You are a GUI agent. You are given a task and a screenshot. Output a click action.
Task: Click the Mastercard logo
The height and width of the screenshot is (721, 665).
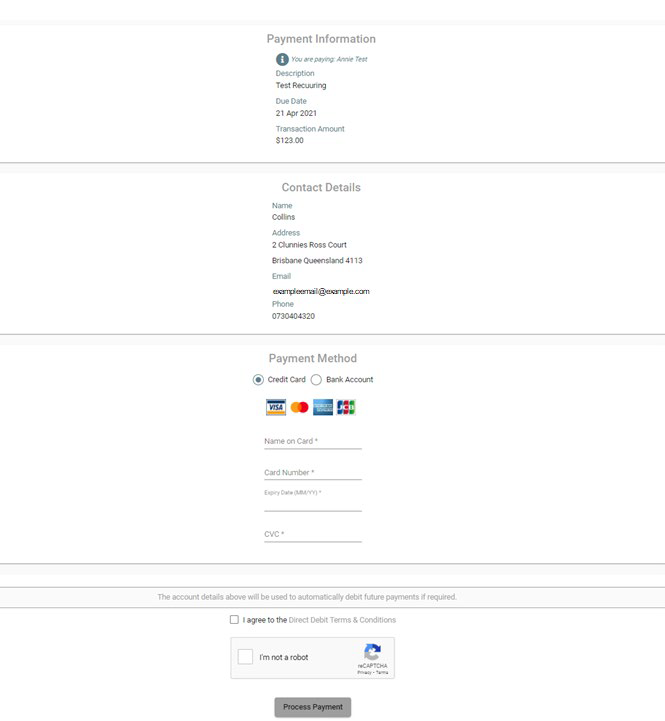300,407
